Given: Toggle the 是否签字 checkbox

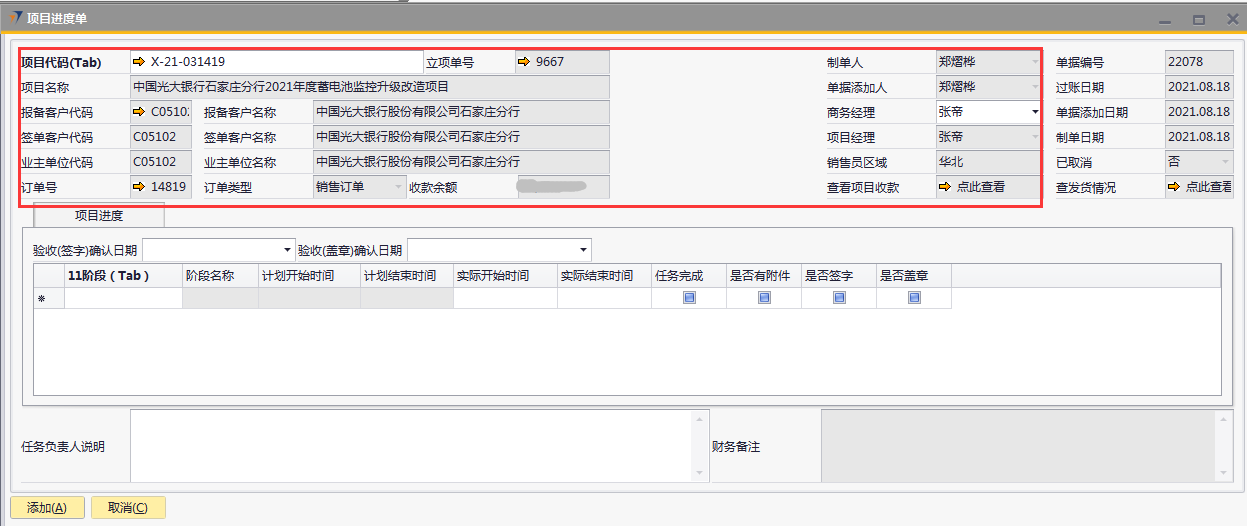Looking at the screenshot, I should tap(839, 298).
